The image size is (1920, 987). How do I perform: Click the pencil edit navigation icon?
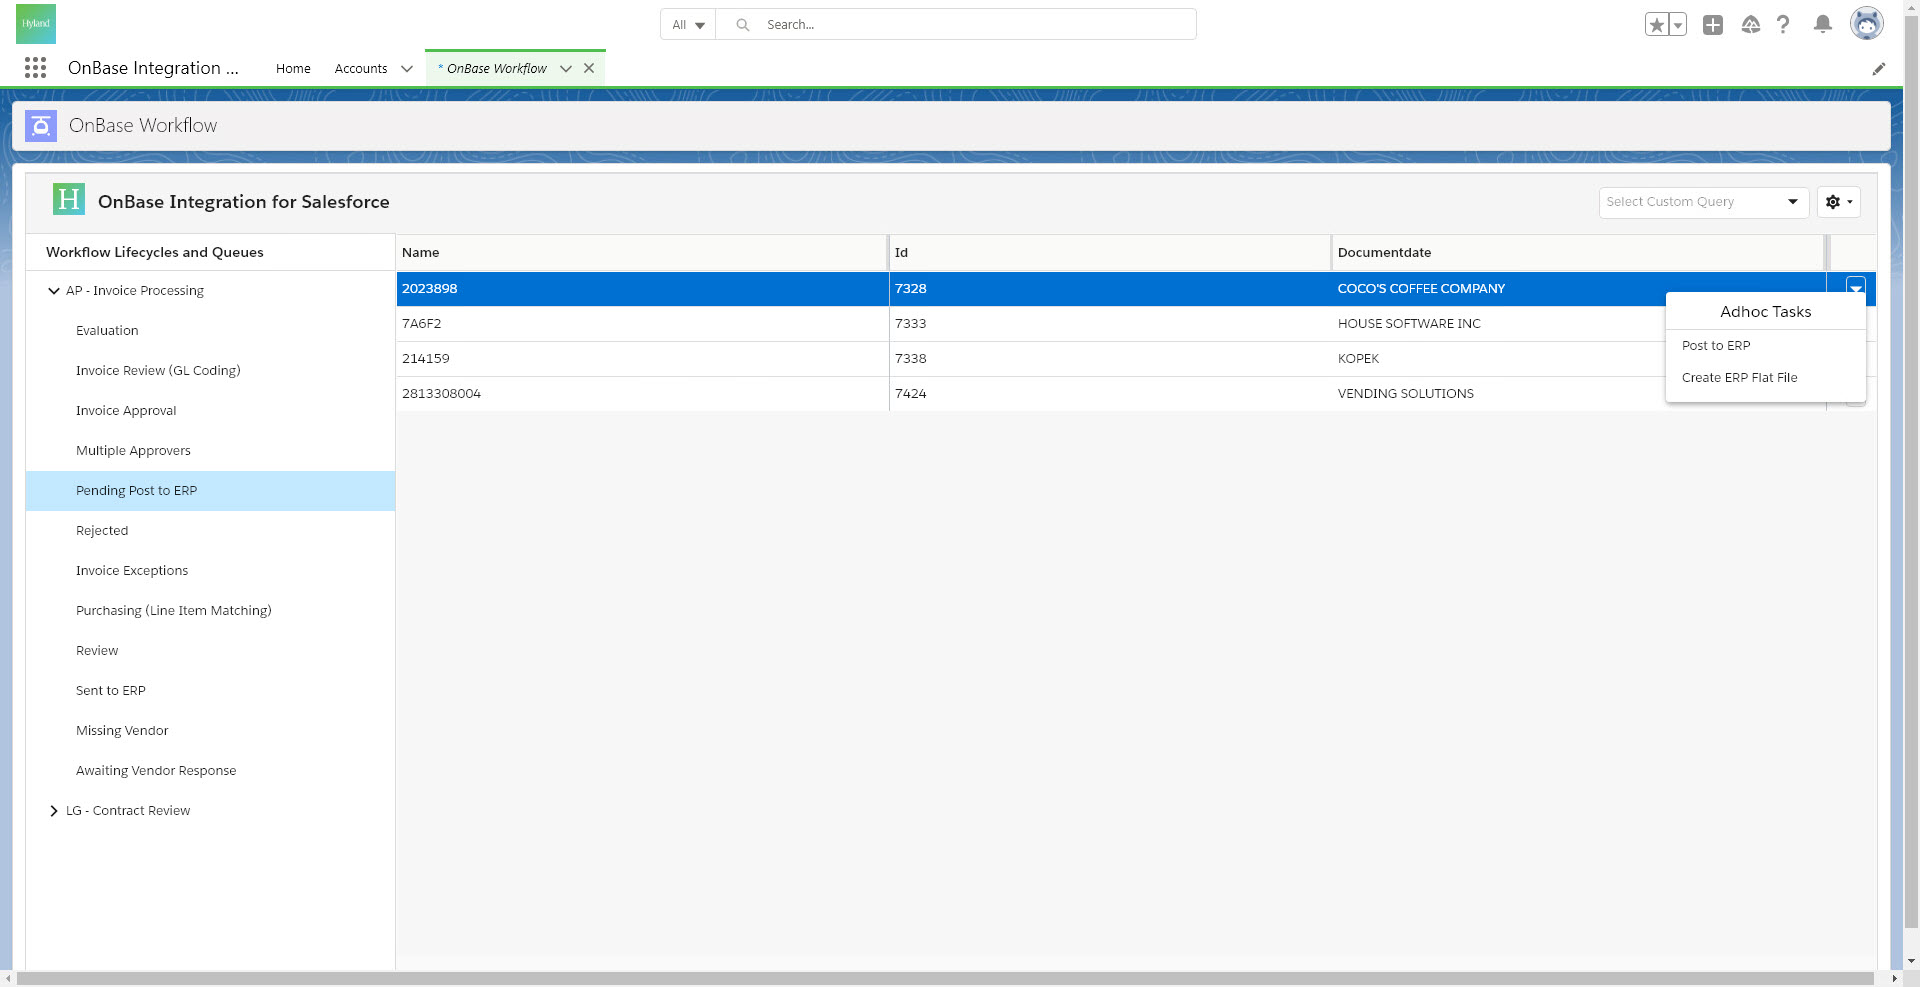(1879, 69)
